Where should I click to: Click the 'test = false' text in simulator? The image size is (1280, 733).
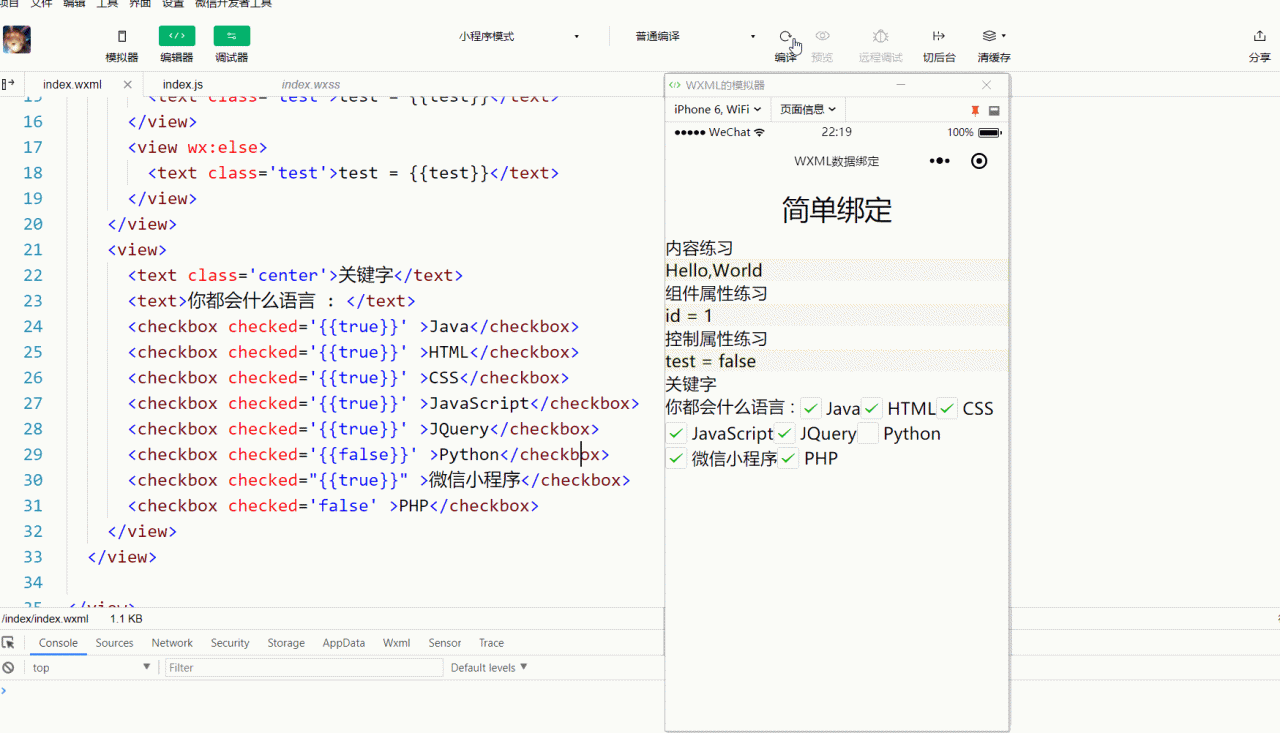pyautogui.click(x=711, y=361)
